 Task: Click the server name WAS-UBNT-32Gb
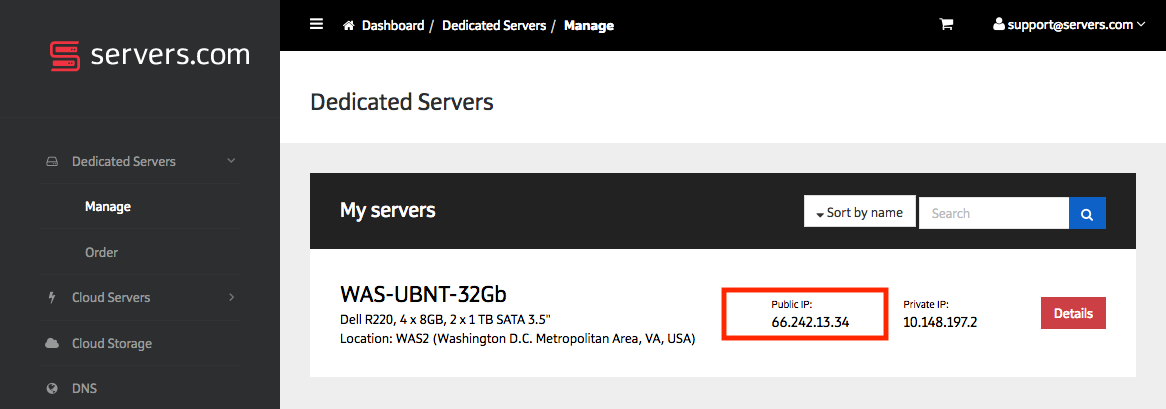[x=423, y=294]
